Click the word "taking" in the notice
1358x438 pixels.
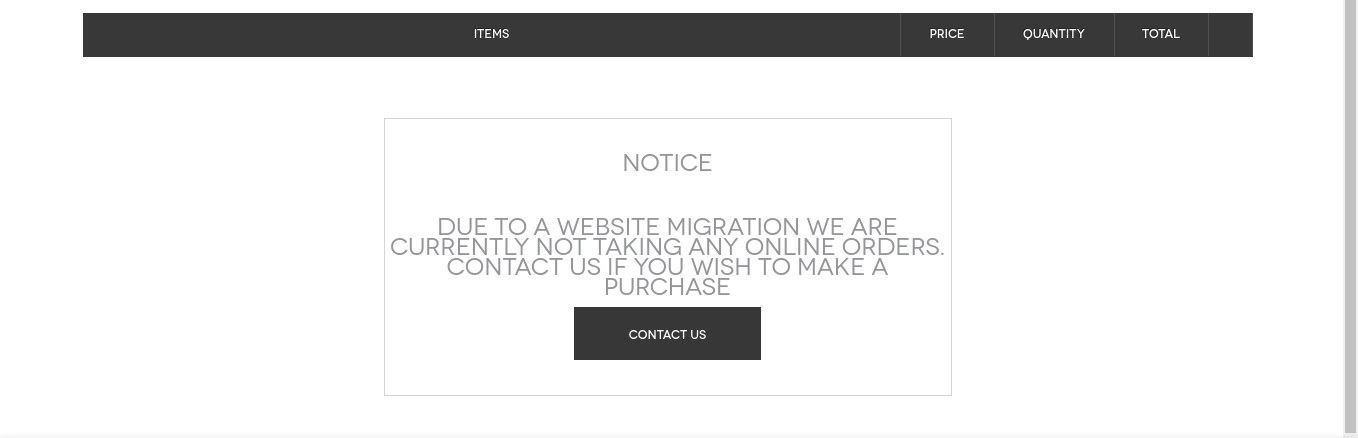(638, 247)
